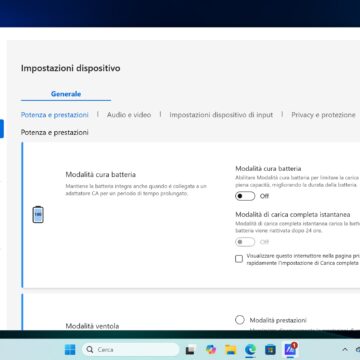Image resolution: width=360 pixels, height=360 pixels.
Task: Click the battery icon beside Modalità cura batteria
Action: [x=38, y=215]
